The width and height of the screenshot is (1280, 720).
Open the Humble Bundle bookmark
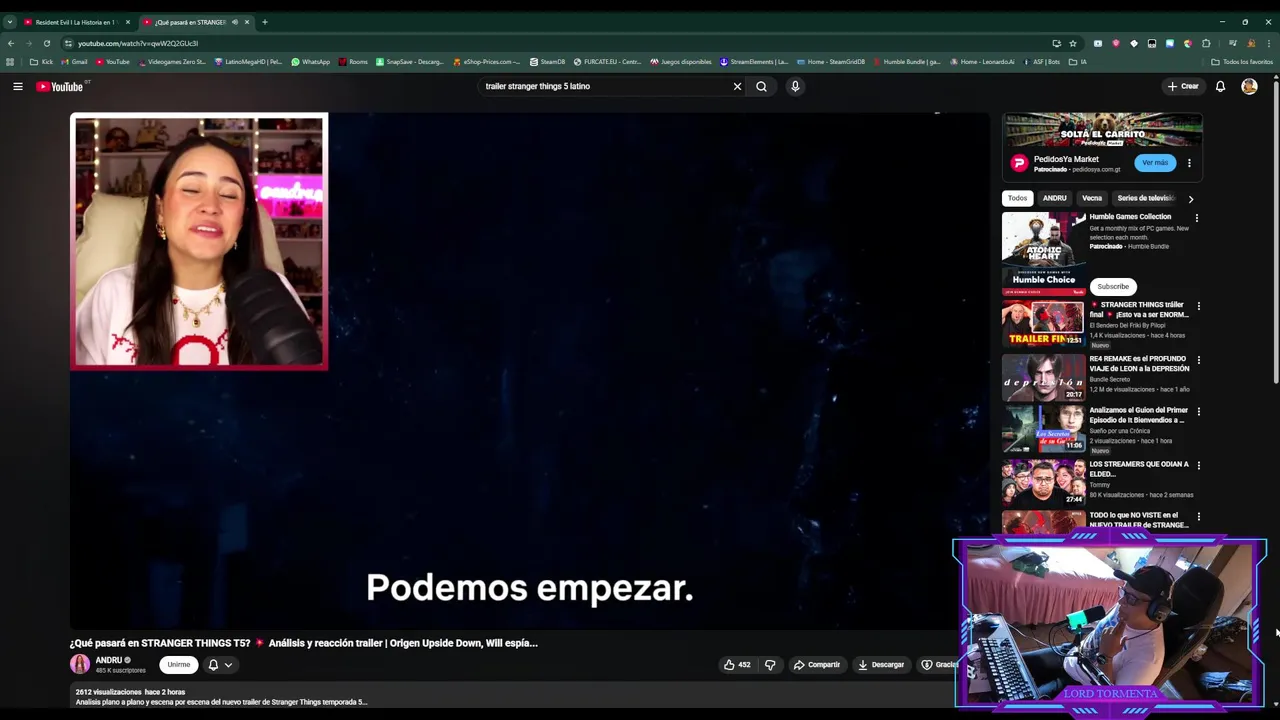pos(906,62)
